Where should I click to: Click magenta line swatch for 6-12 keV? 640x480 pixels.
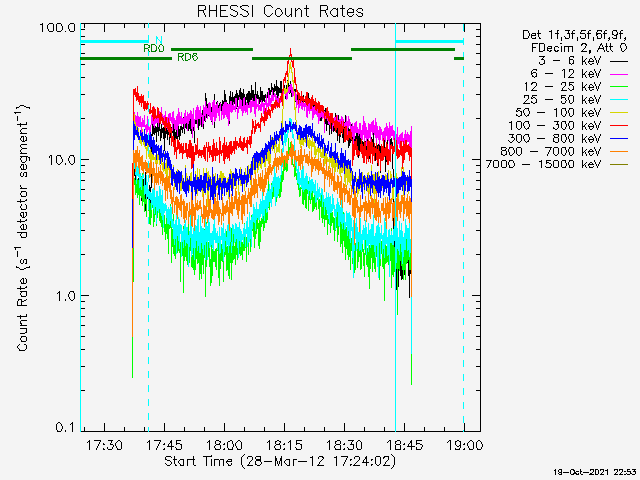(619, 74)
